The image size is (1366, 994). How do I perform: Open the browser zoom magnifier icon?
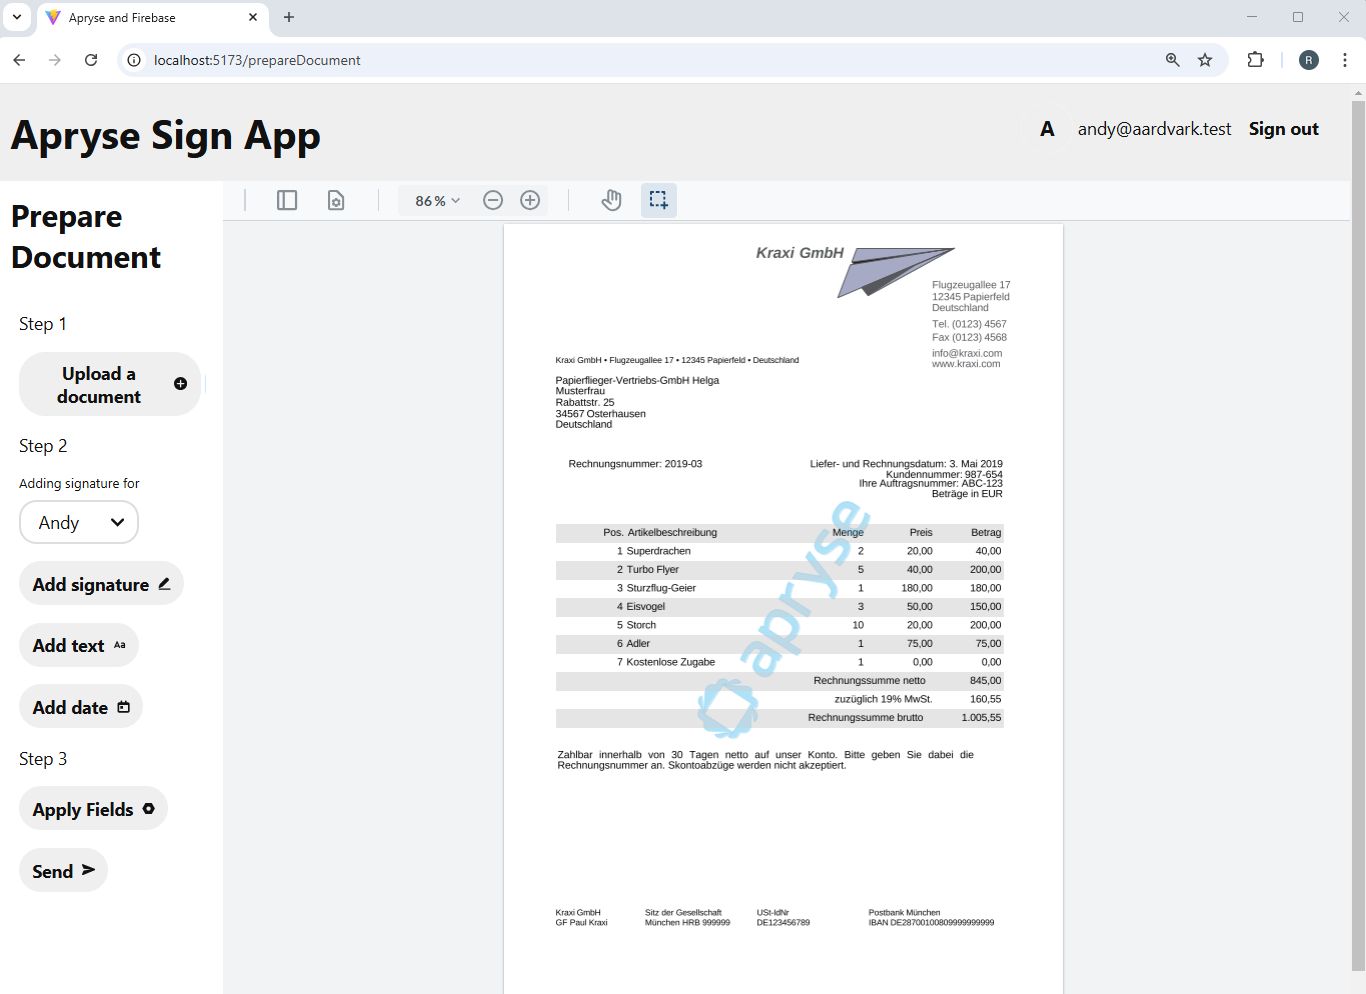1173,60
